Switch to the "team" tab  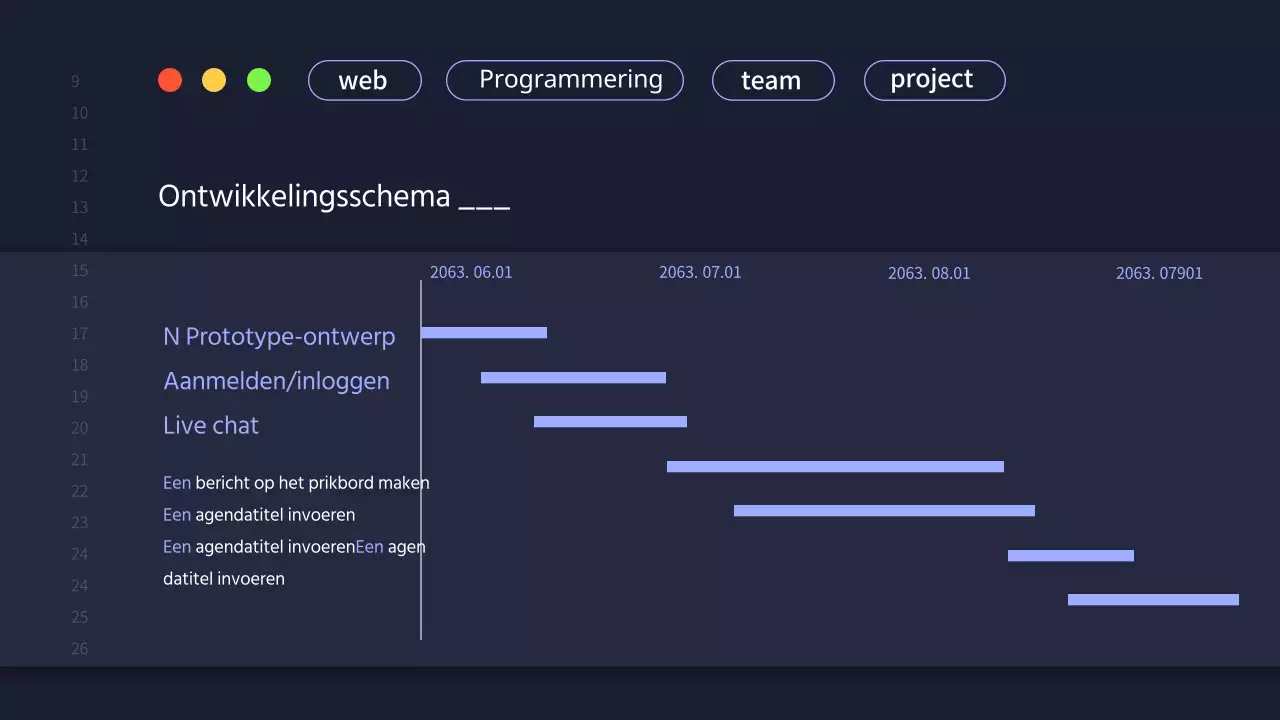pos(772,80)
